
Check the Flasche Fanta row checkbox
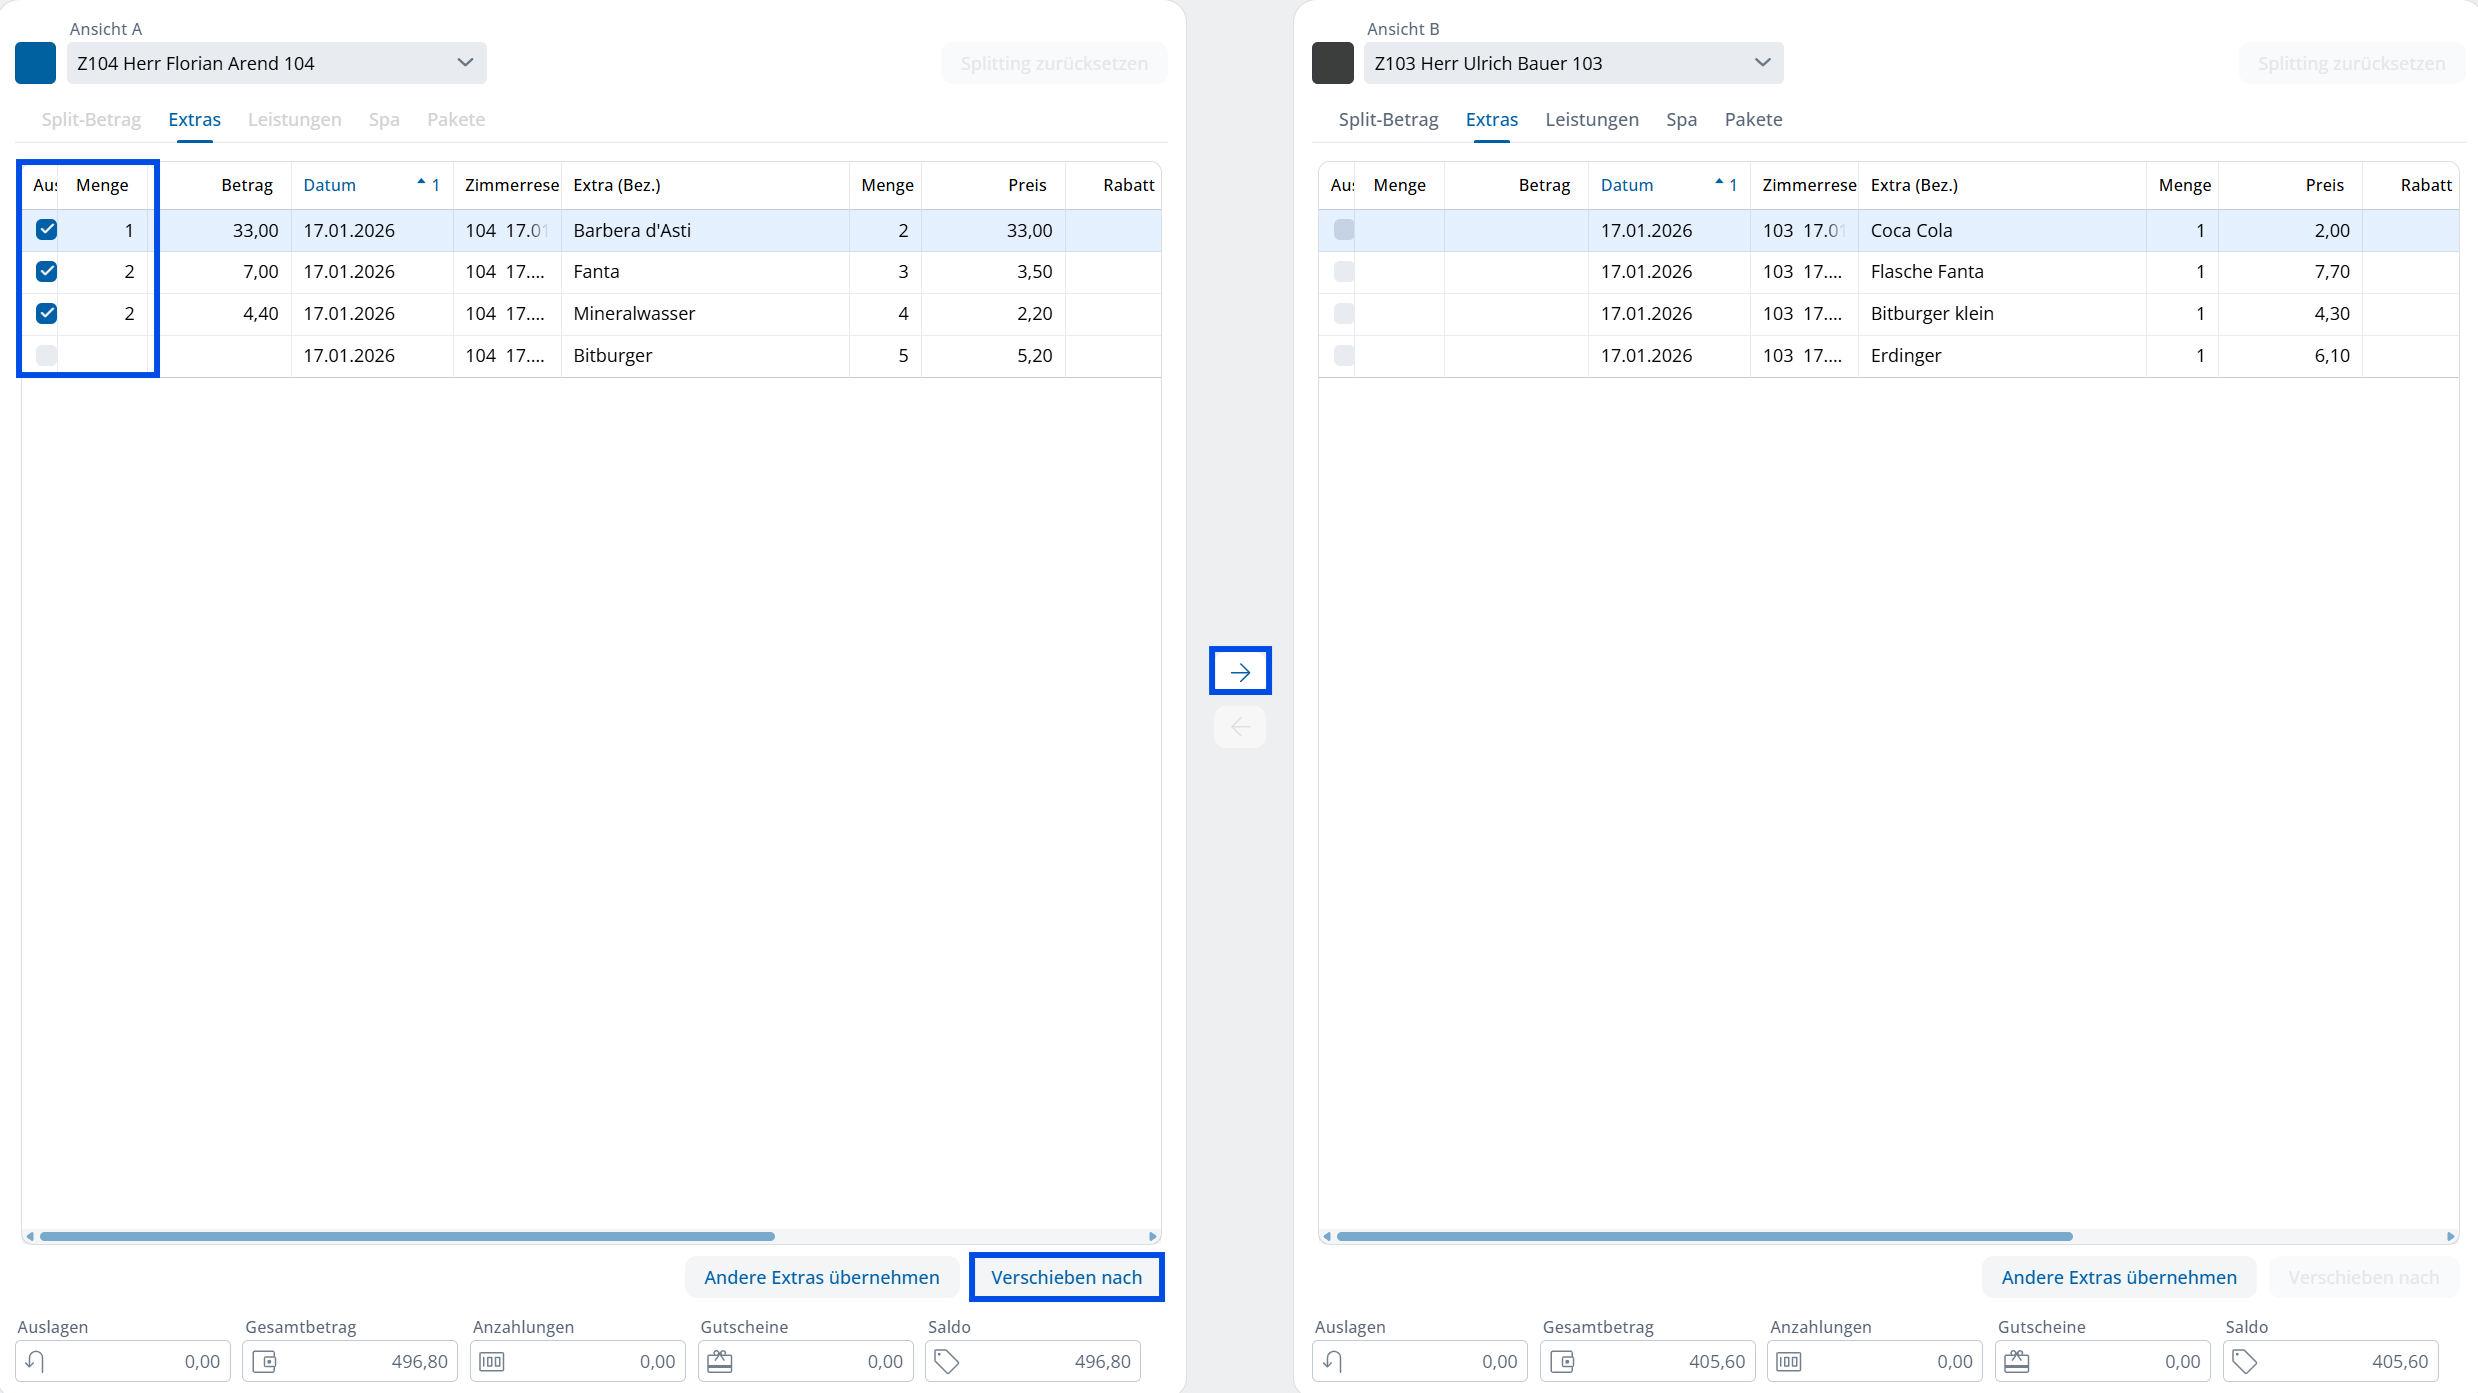point(1344,271)
